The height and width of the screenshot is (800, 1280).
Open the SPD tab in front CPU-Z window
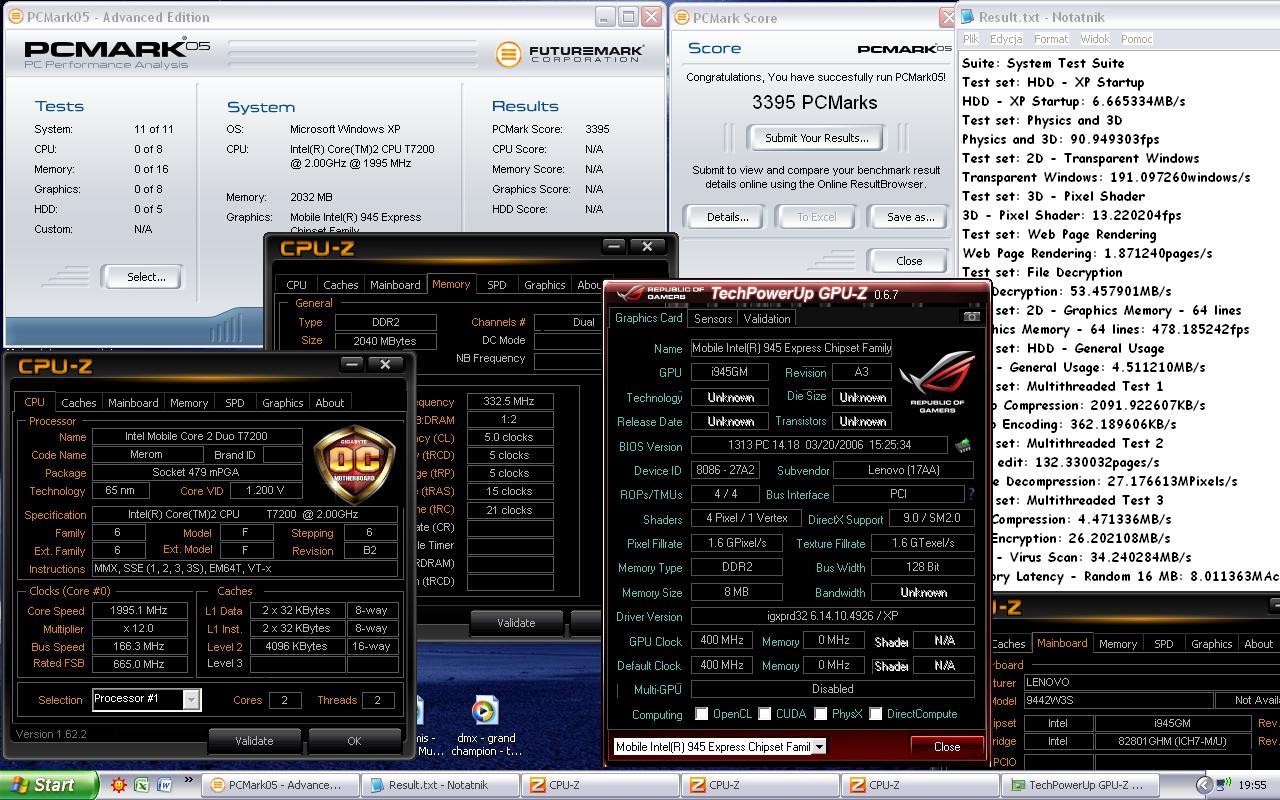click(235, 402)
